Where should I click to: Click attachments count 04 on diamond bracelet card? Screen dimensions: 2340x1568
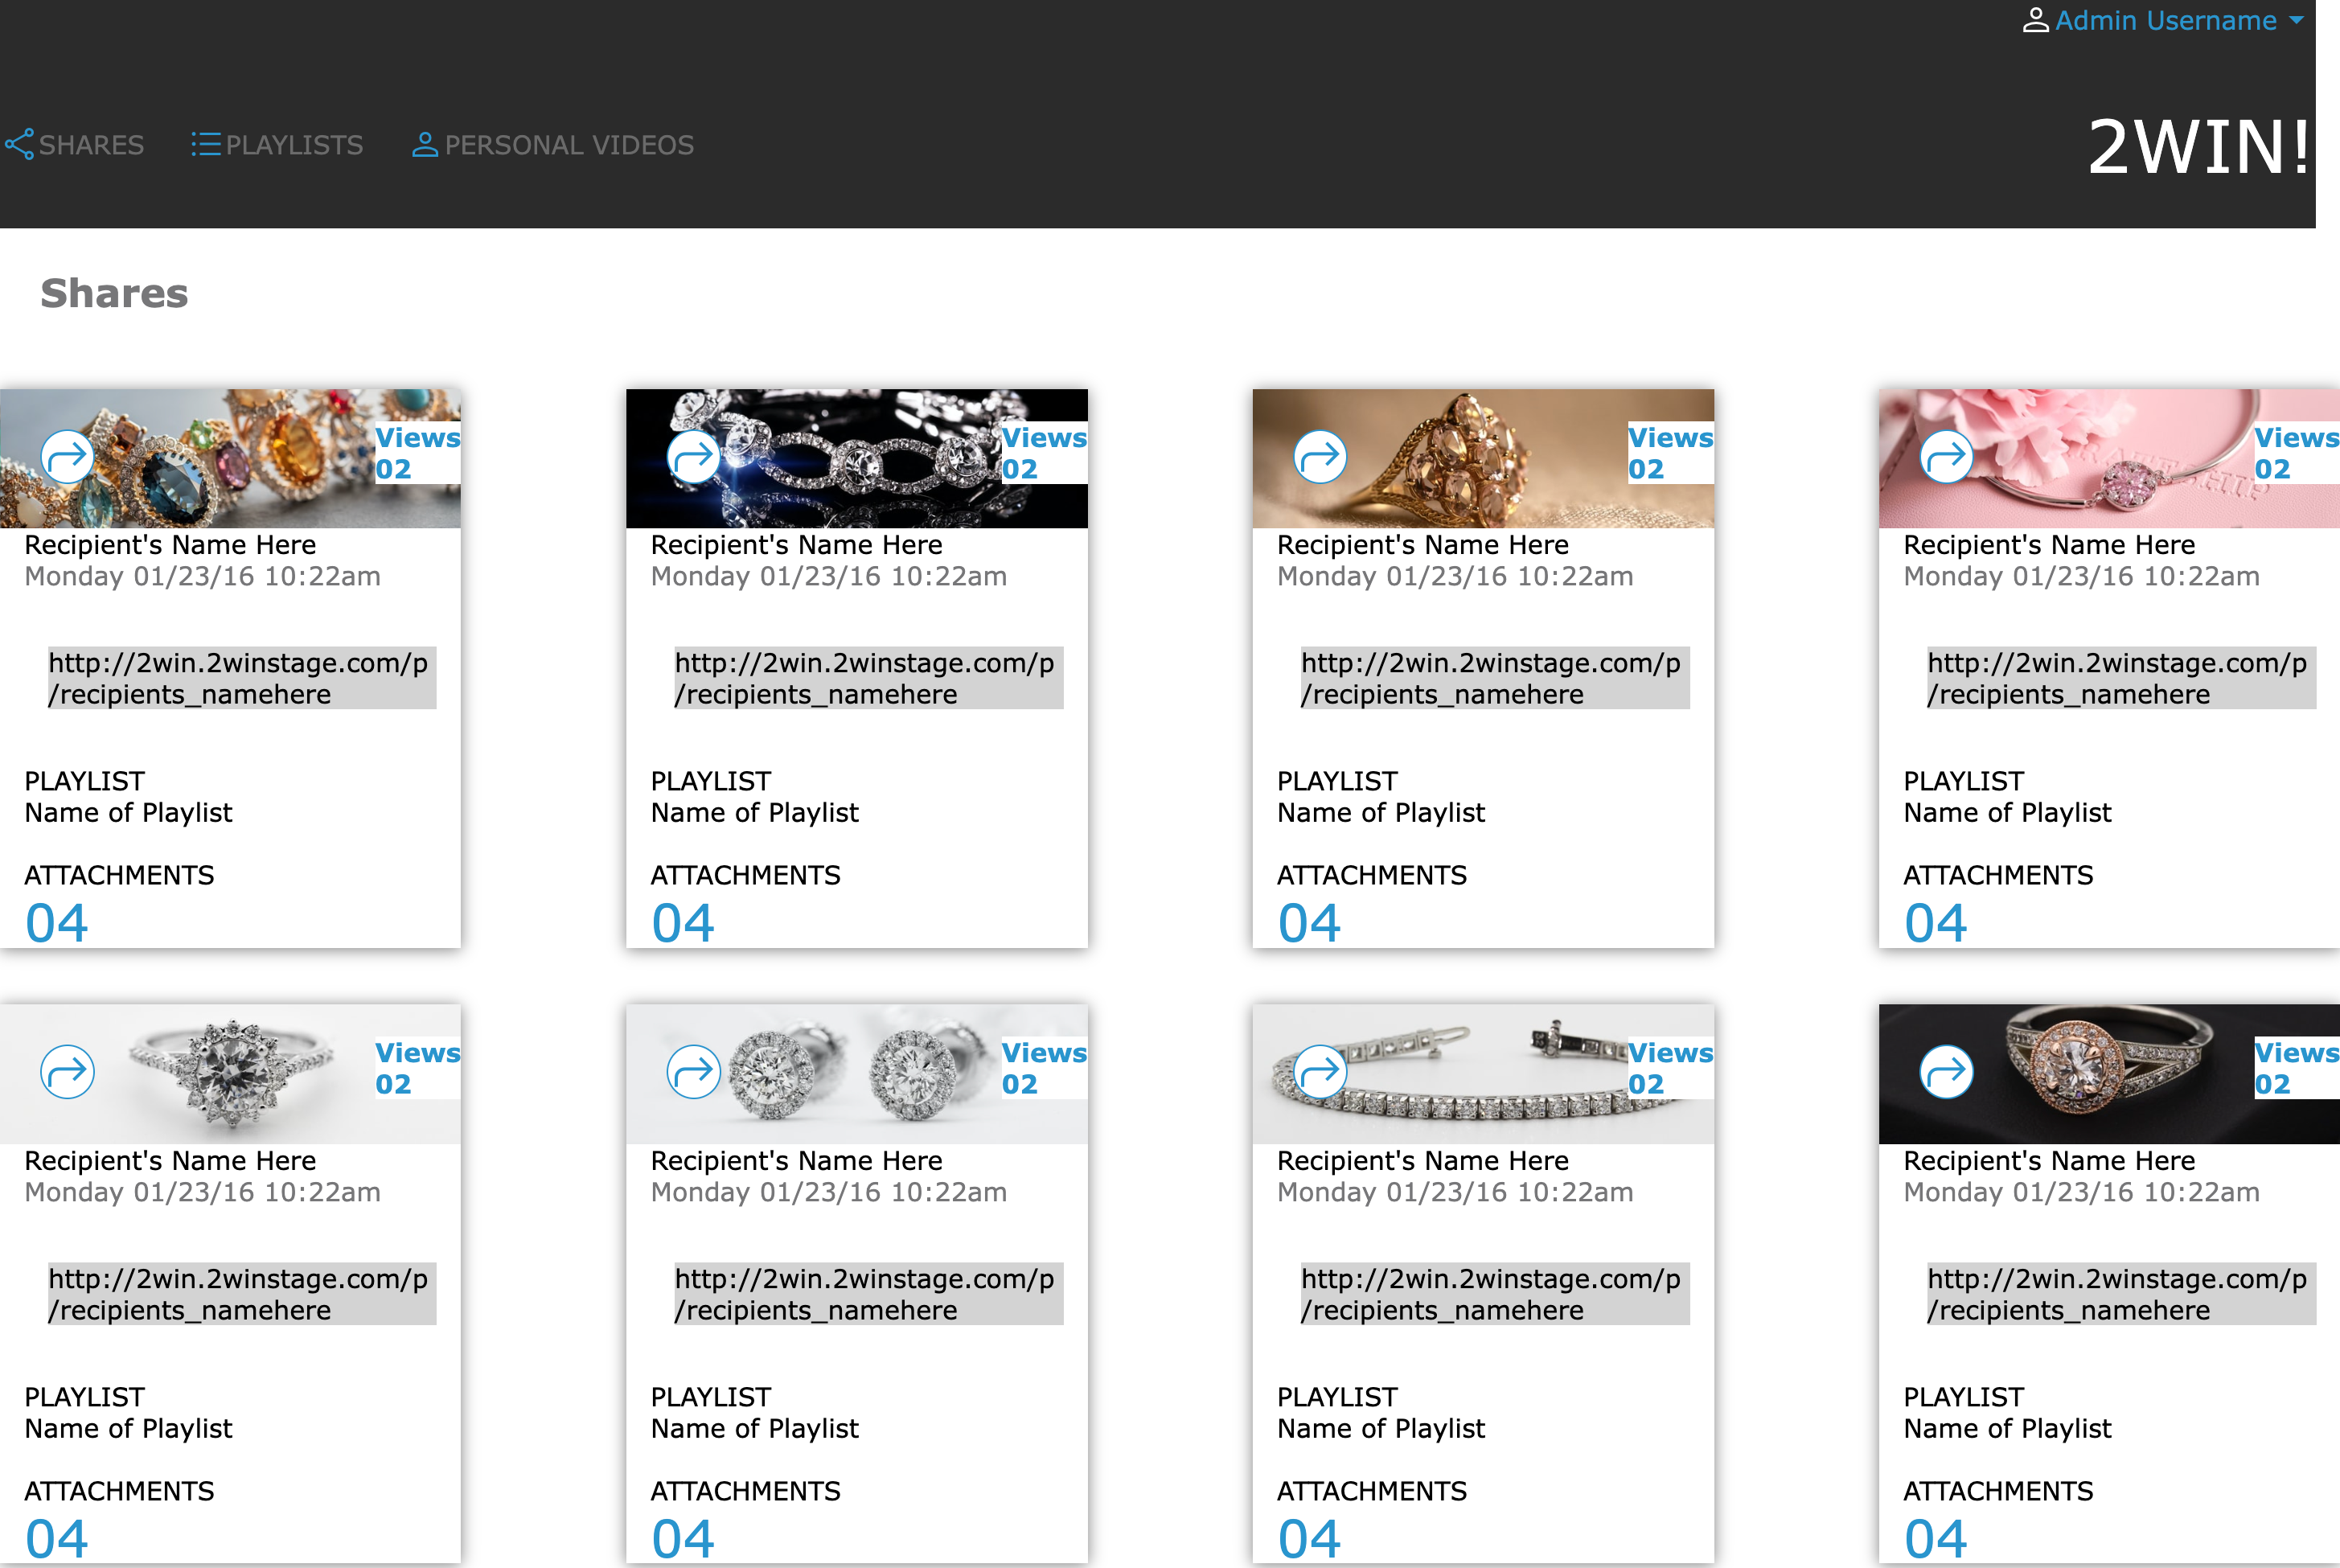pyautogui.click(x=683, y=922)
